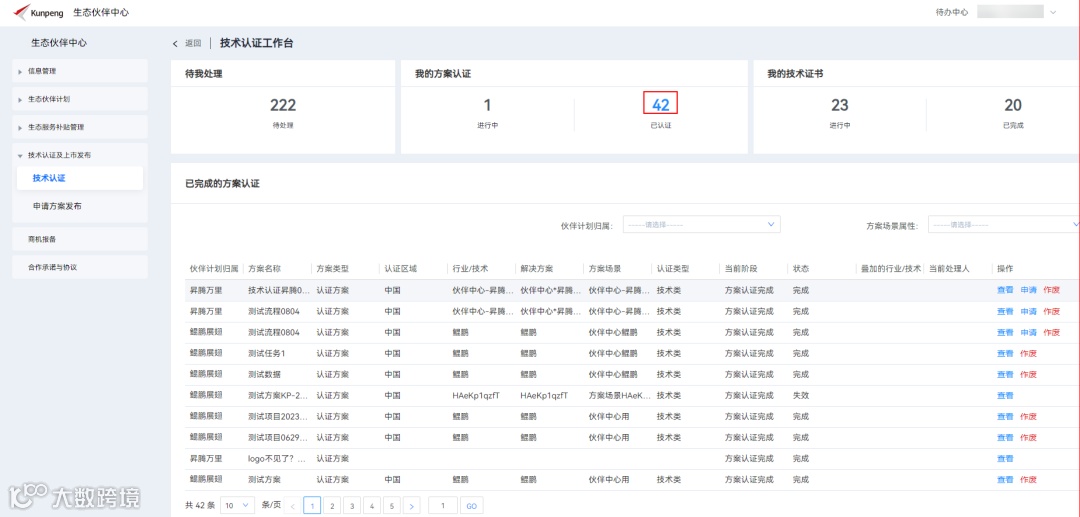The image size is (1080, 517).
Task: View the 技术认证昇腾0... row via 查看
Action: pos(1005,291)
